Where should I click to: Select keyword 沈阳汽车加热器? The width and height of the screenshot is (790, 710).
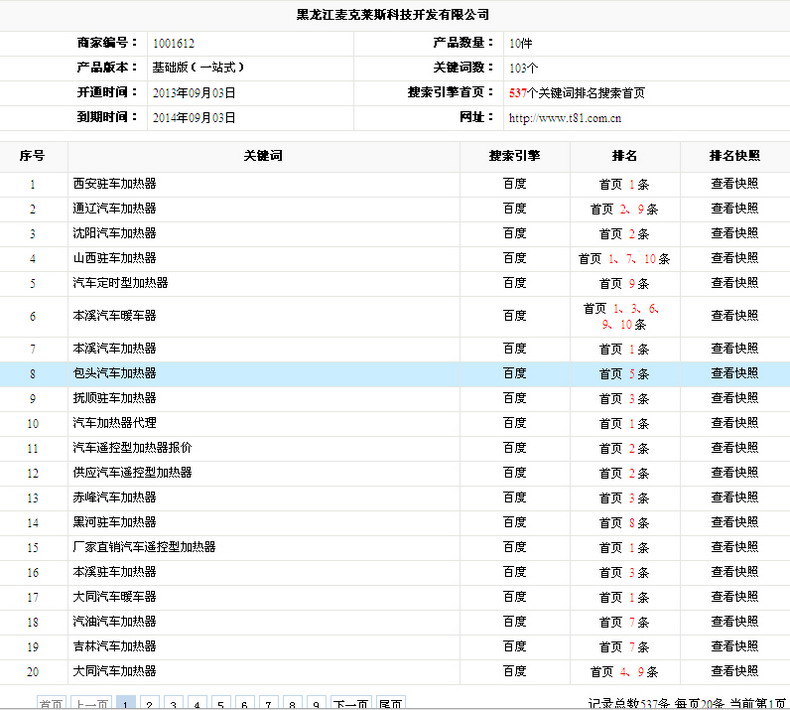coord(114,233)
